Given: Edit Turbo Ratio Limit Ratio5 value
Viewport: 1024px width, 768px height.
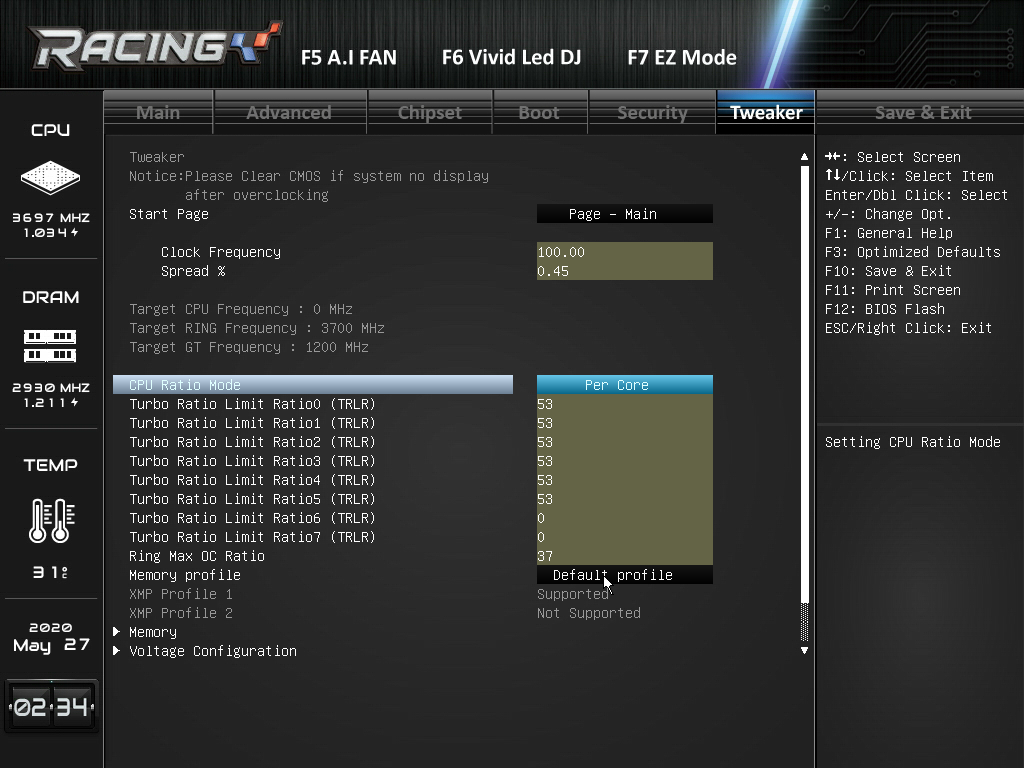Looking at the screenshot, I should [x=624, y=498].
